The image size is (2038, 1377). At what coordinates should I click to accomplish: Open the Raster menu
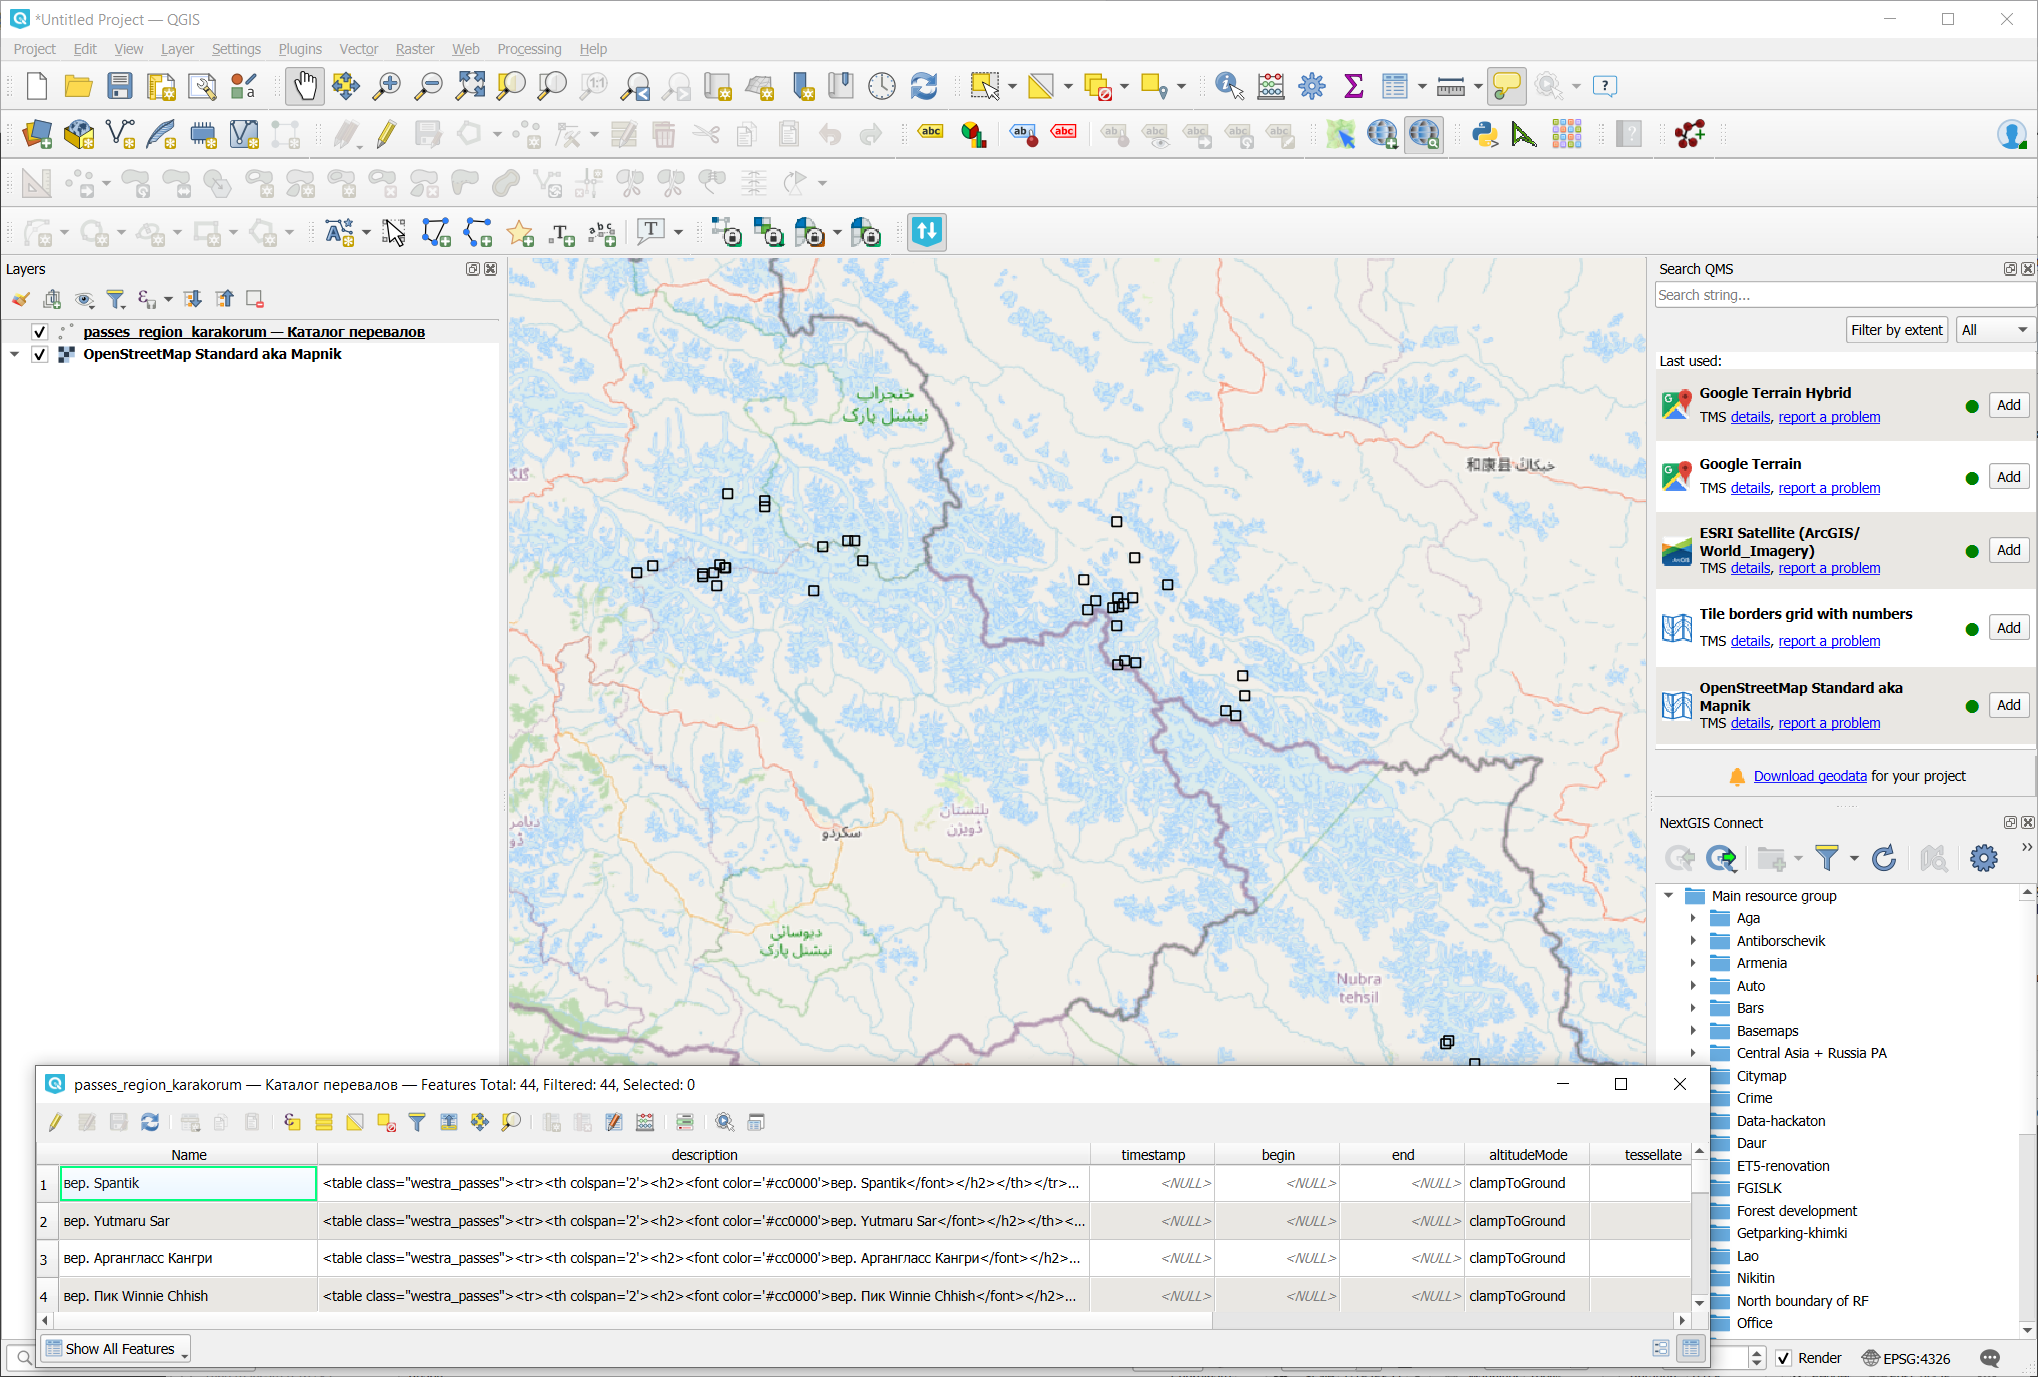pos(414,49)
